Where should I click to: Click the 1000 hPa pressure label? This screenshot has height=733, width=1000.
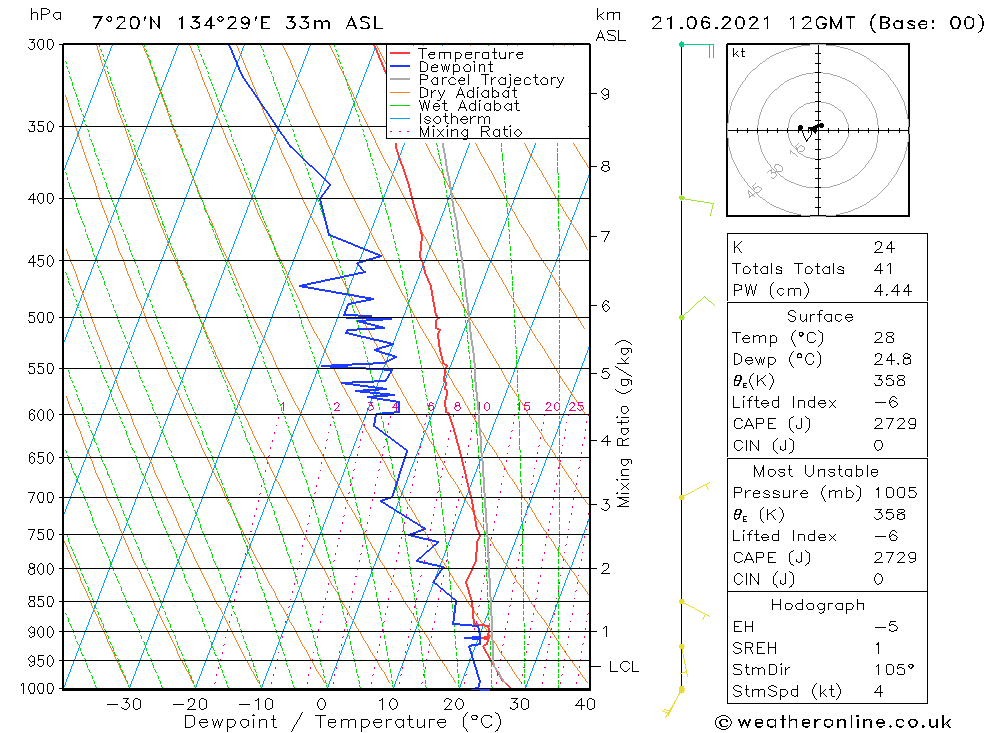point(38,689)
